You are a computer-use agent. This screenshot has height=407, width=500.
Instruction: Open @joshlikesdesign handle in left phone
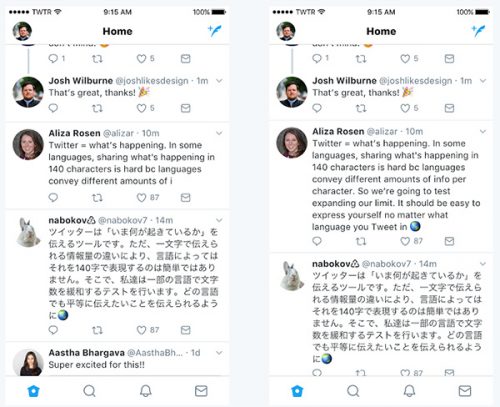point(152,81)
